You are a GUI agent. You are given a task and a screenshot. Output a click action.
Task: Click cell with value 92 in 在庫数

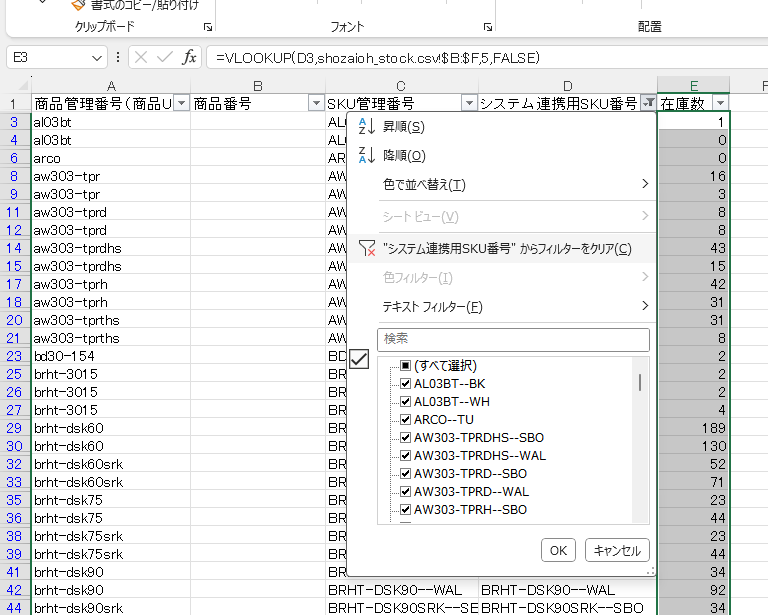(694, 590)
